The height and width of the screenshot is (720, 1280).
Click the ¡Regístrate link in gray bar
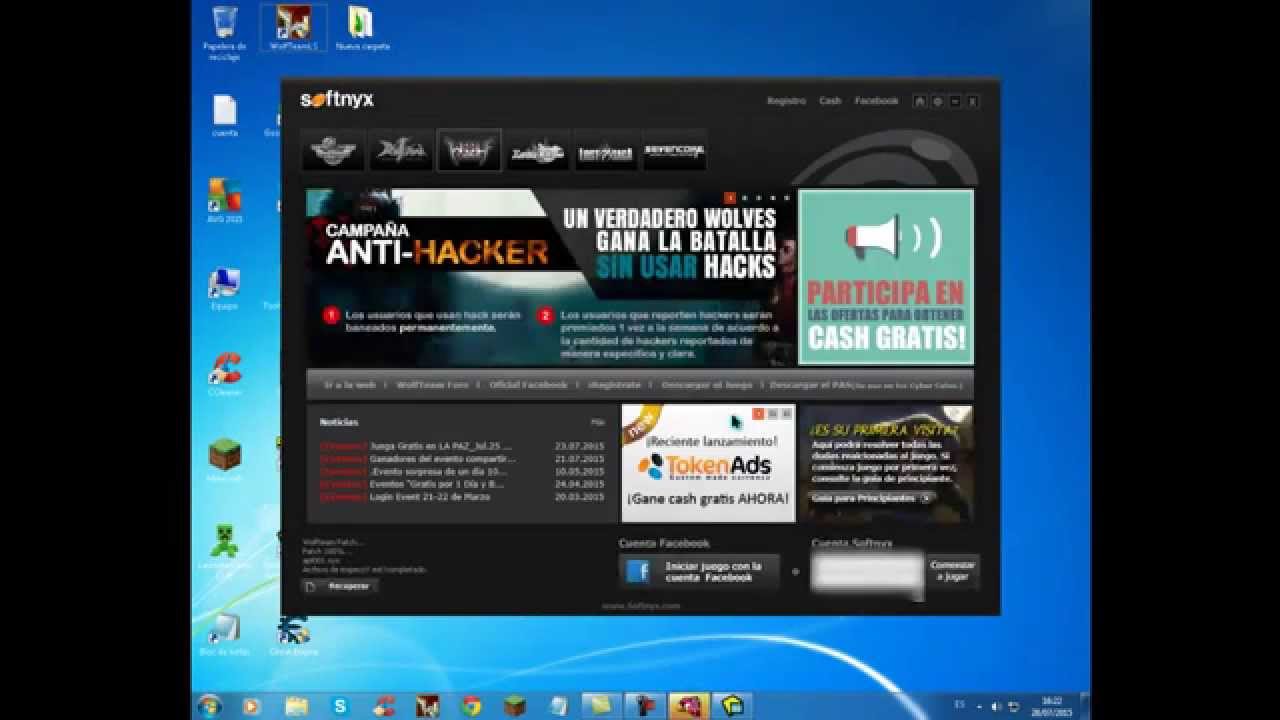click(614, 384)
